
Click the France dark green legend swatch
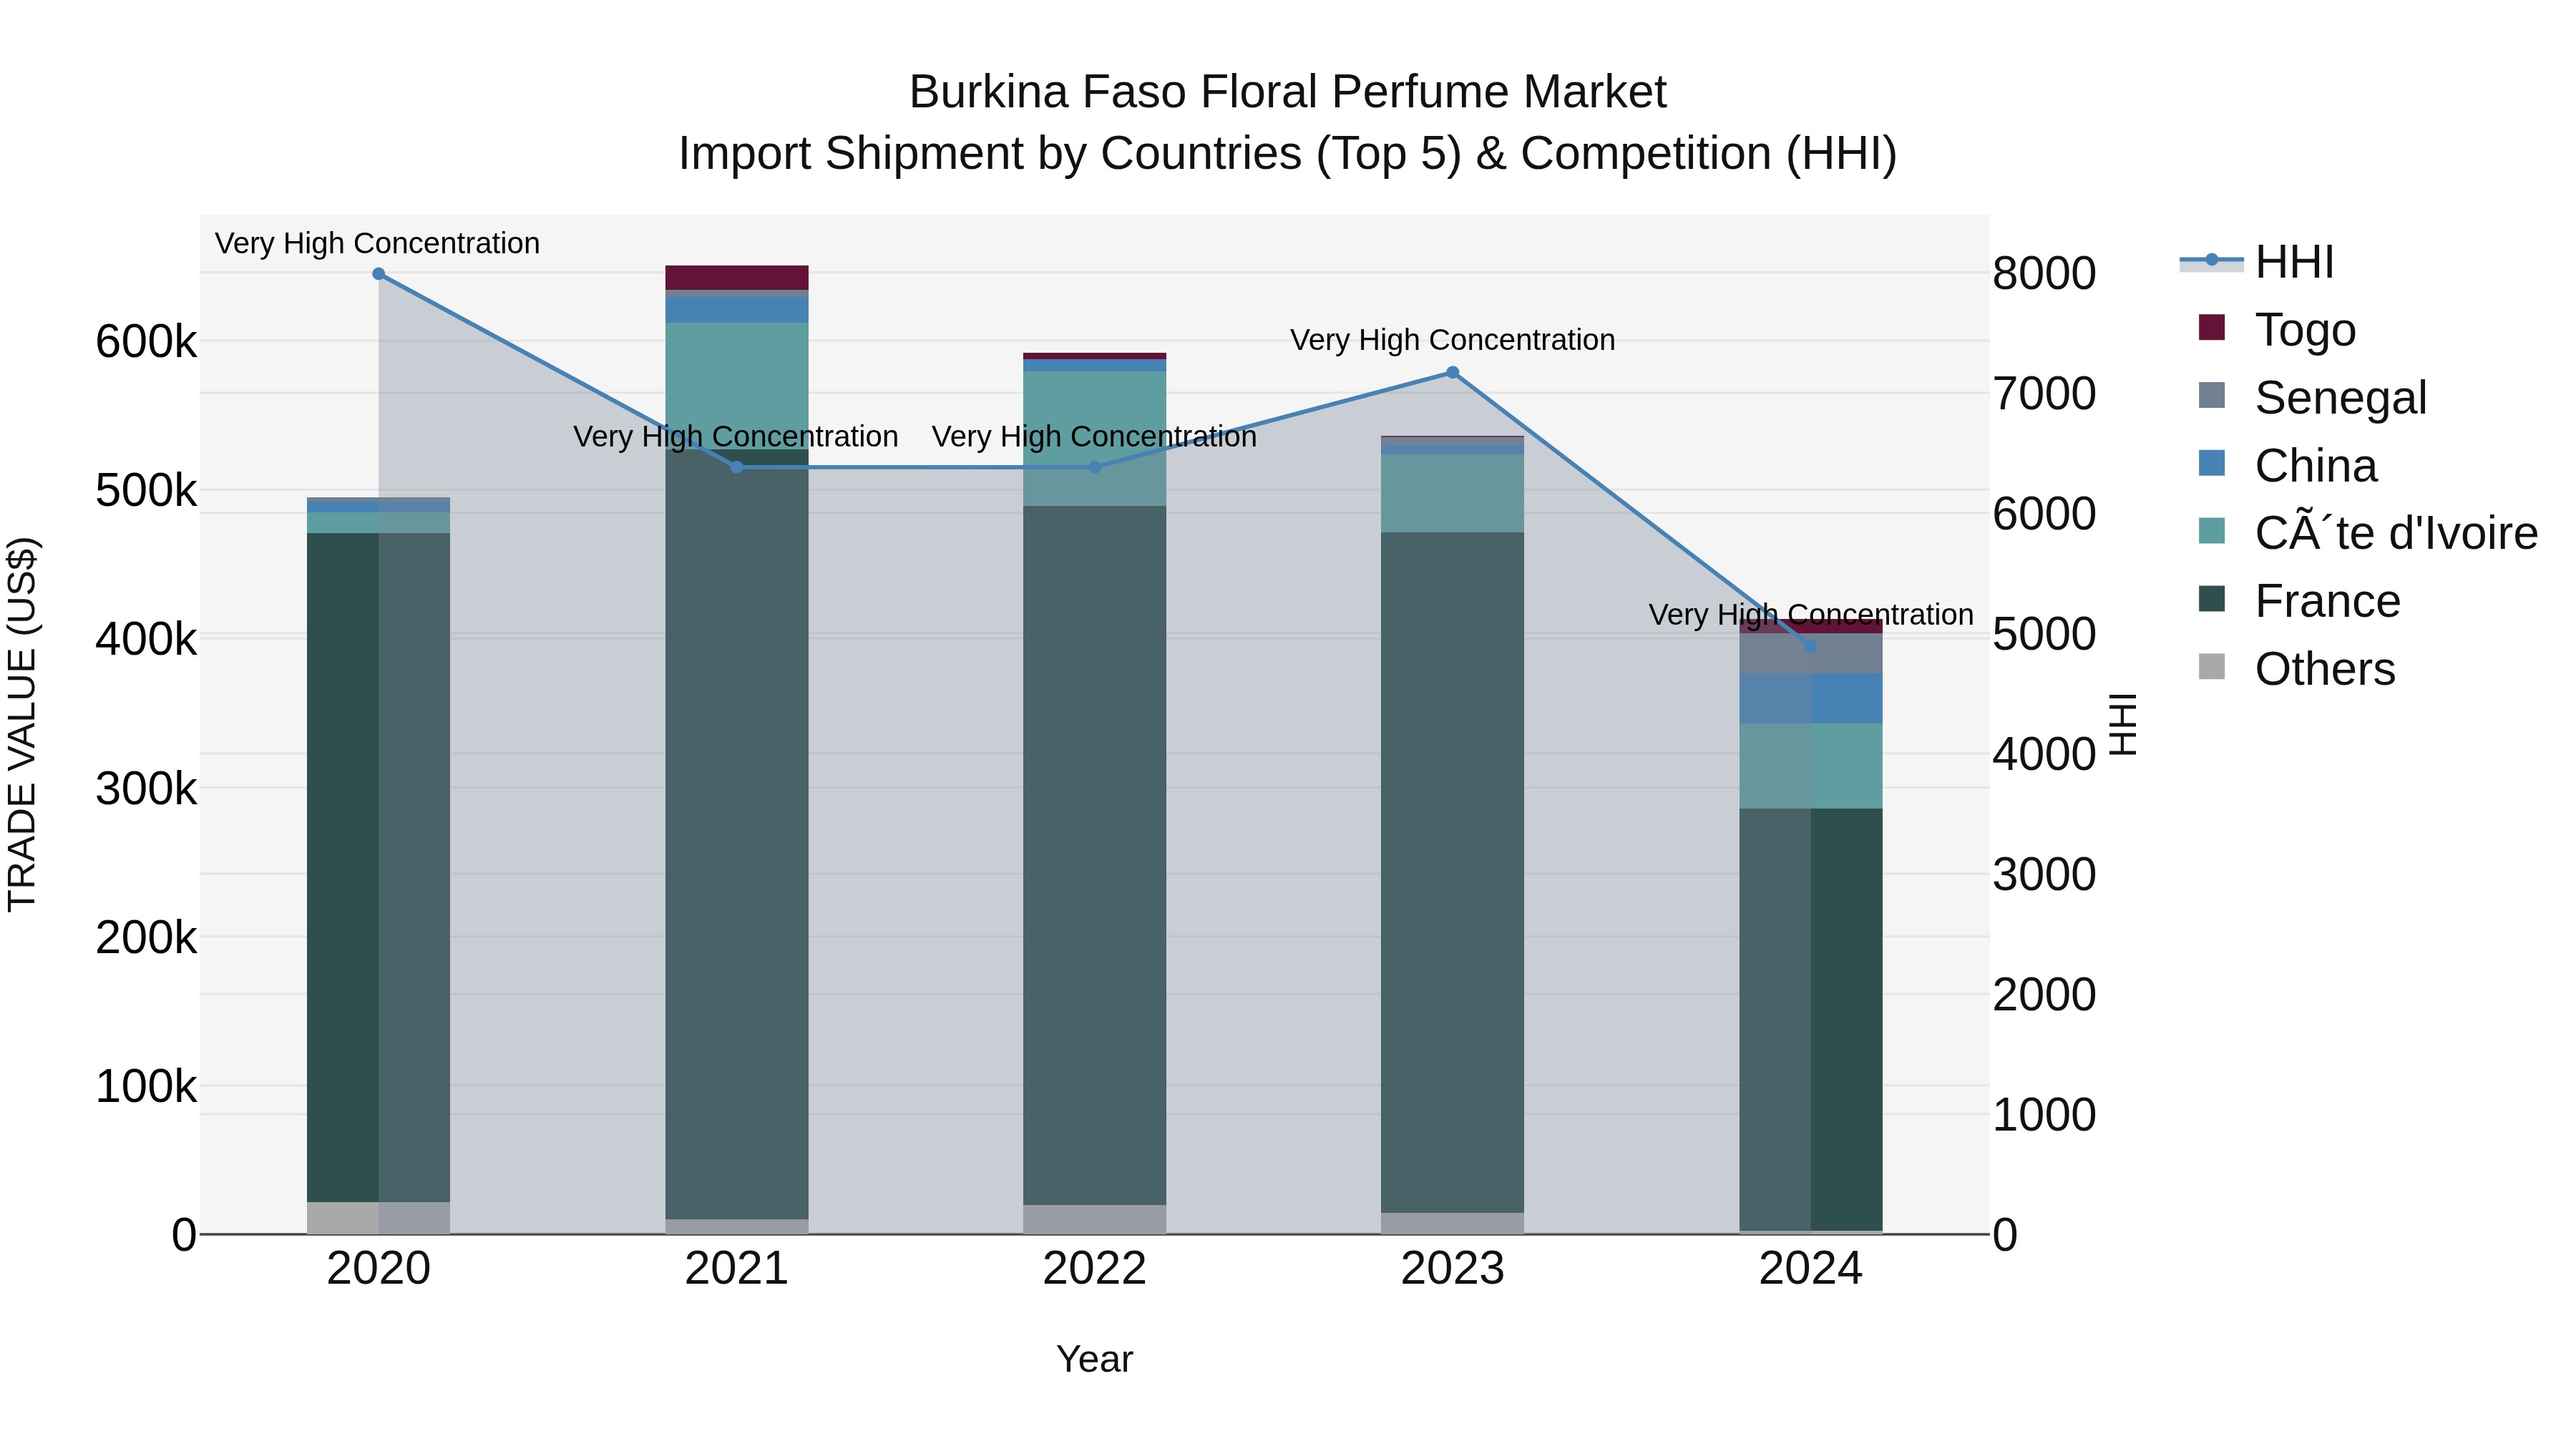coord(2212,599)
